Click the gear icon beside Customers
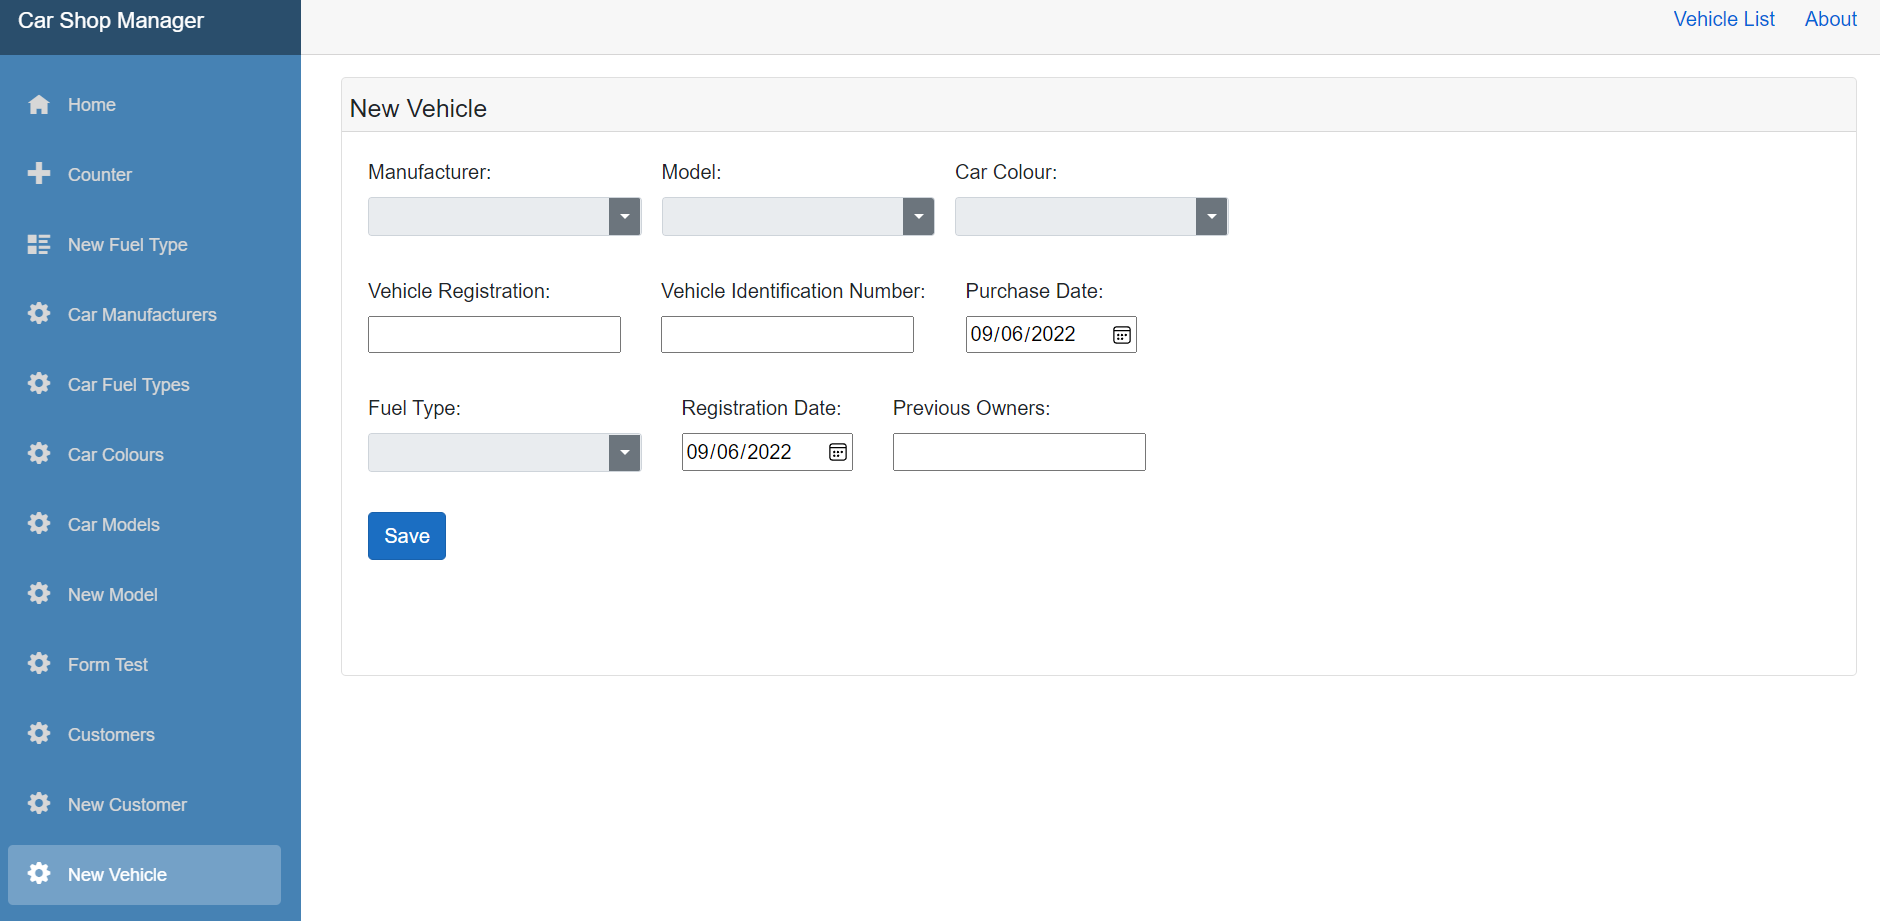1880x921 pixels. coord(39,734)
